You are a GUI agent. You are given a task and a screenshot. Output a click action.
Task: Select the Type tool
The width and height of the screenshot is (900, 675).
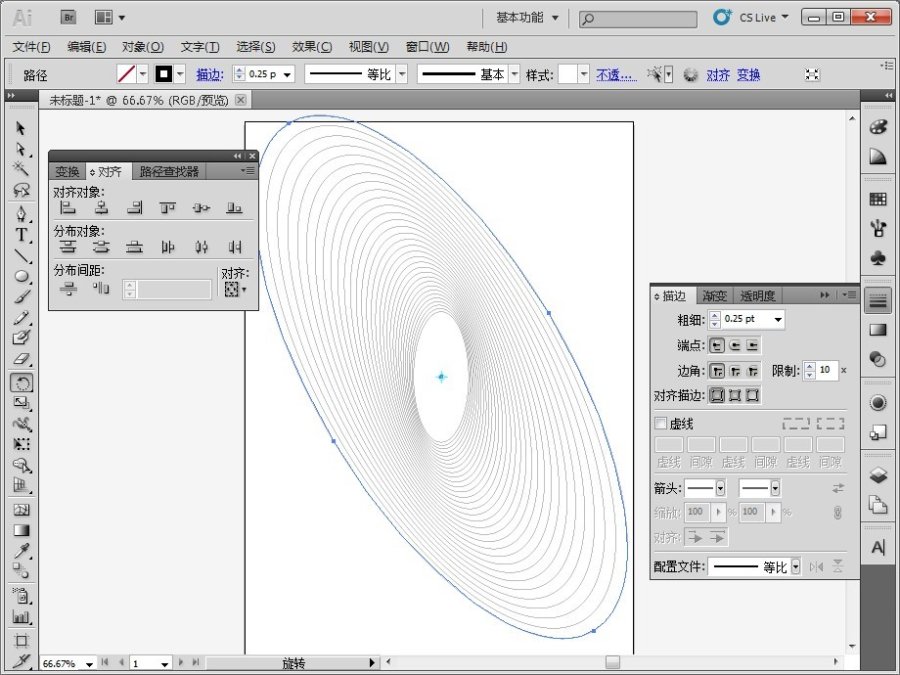tap(21, 235)
